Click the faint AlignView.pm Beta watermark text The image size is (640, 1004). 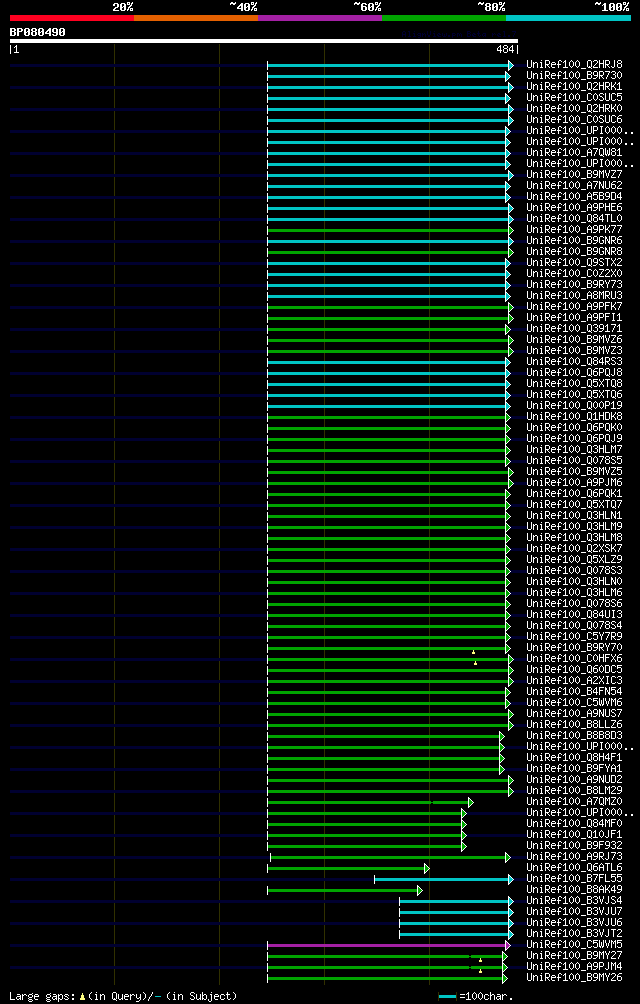tap(458, 34)
